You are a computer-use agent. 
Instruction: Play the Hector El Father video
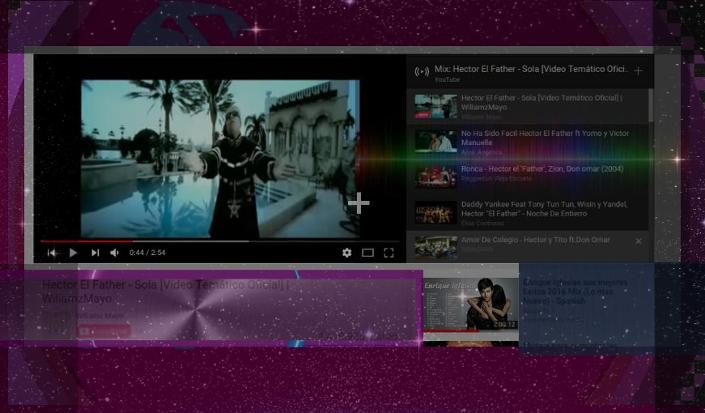73,253
